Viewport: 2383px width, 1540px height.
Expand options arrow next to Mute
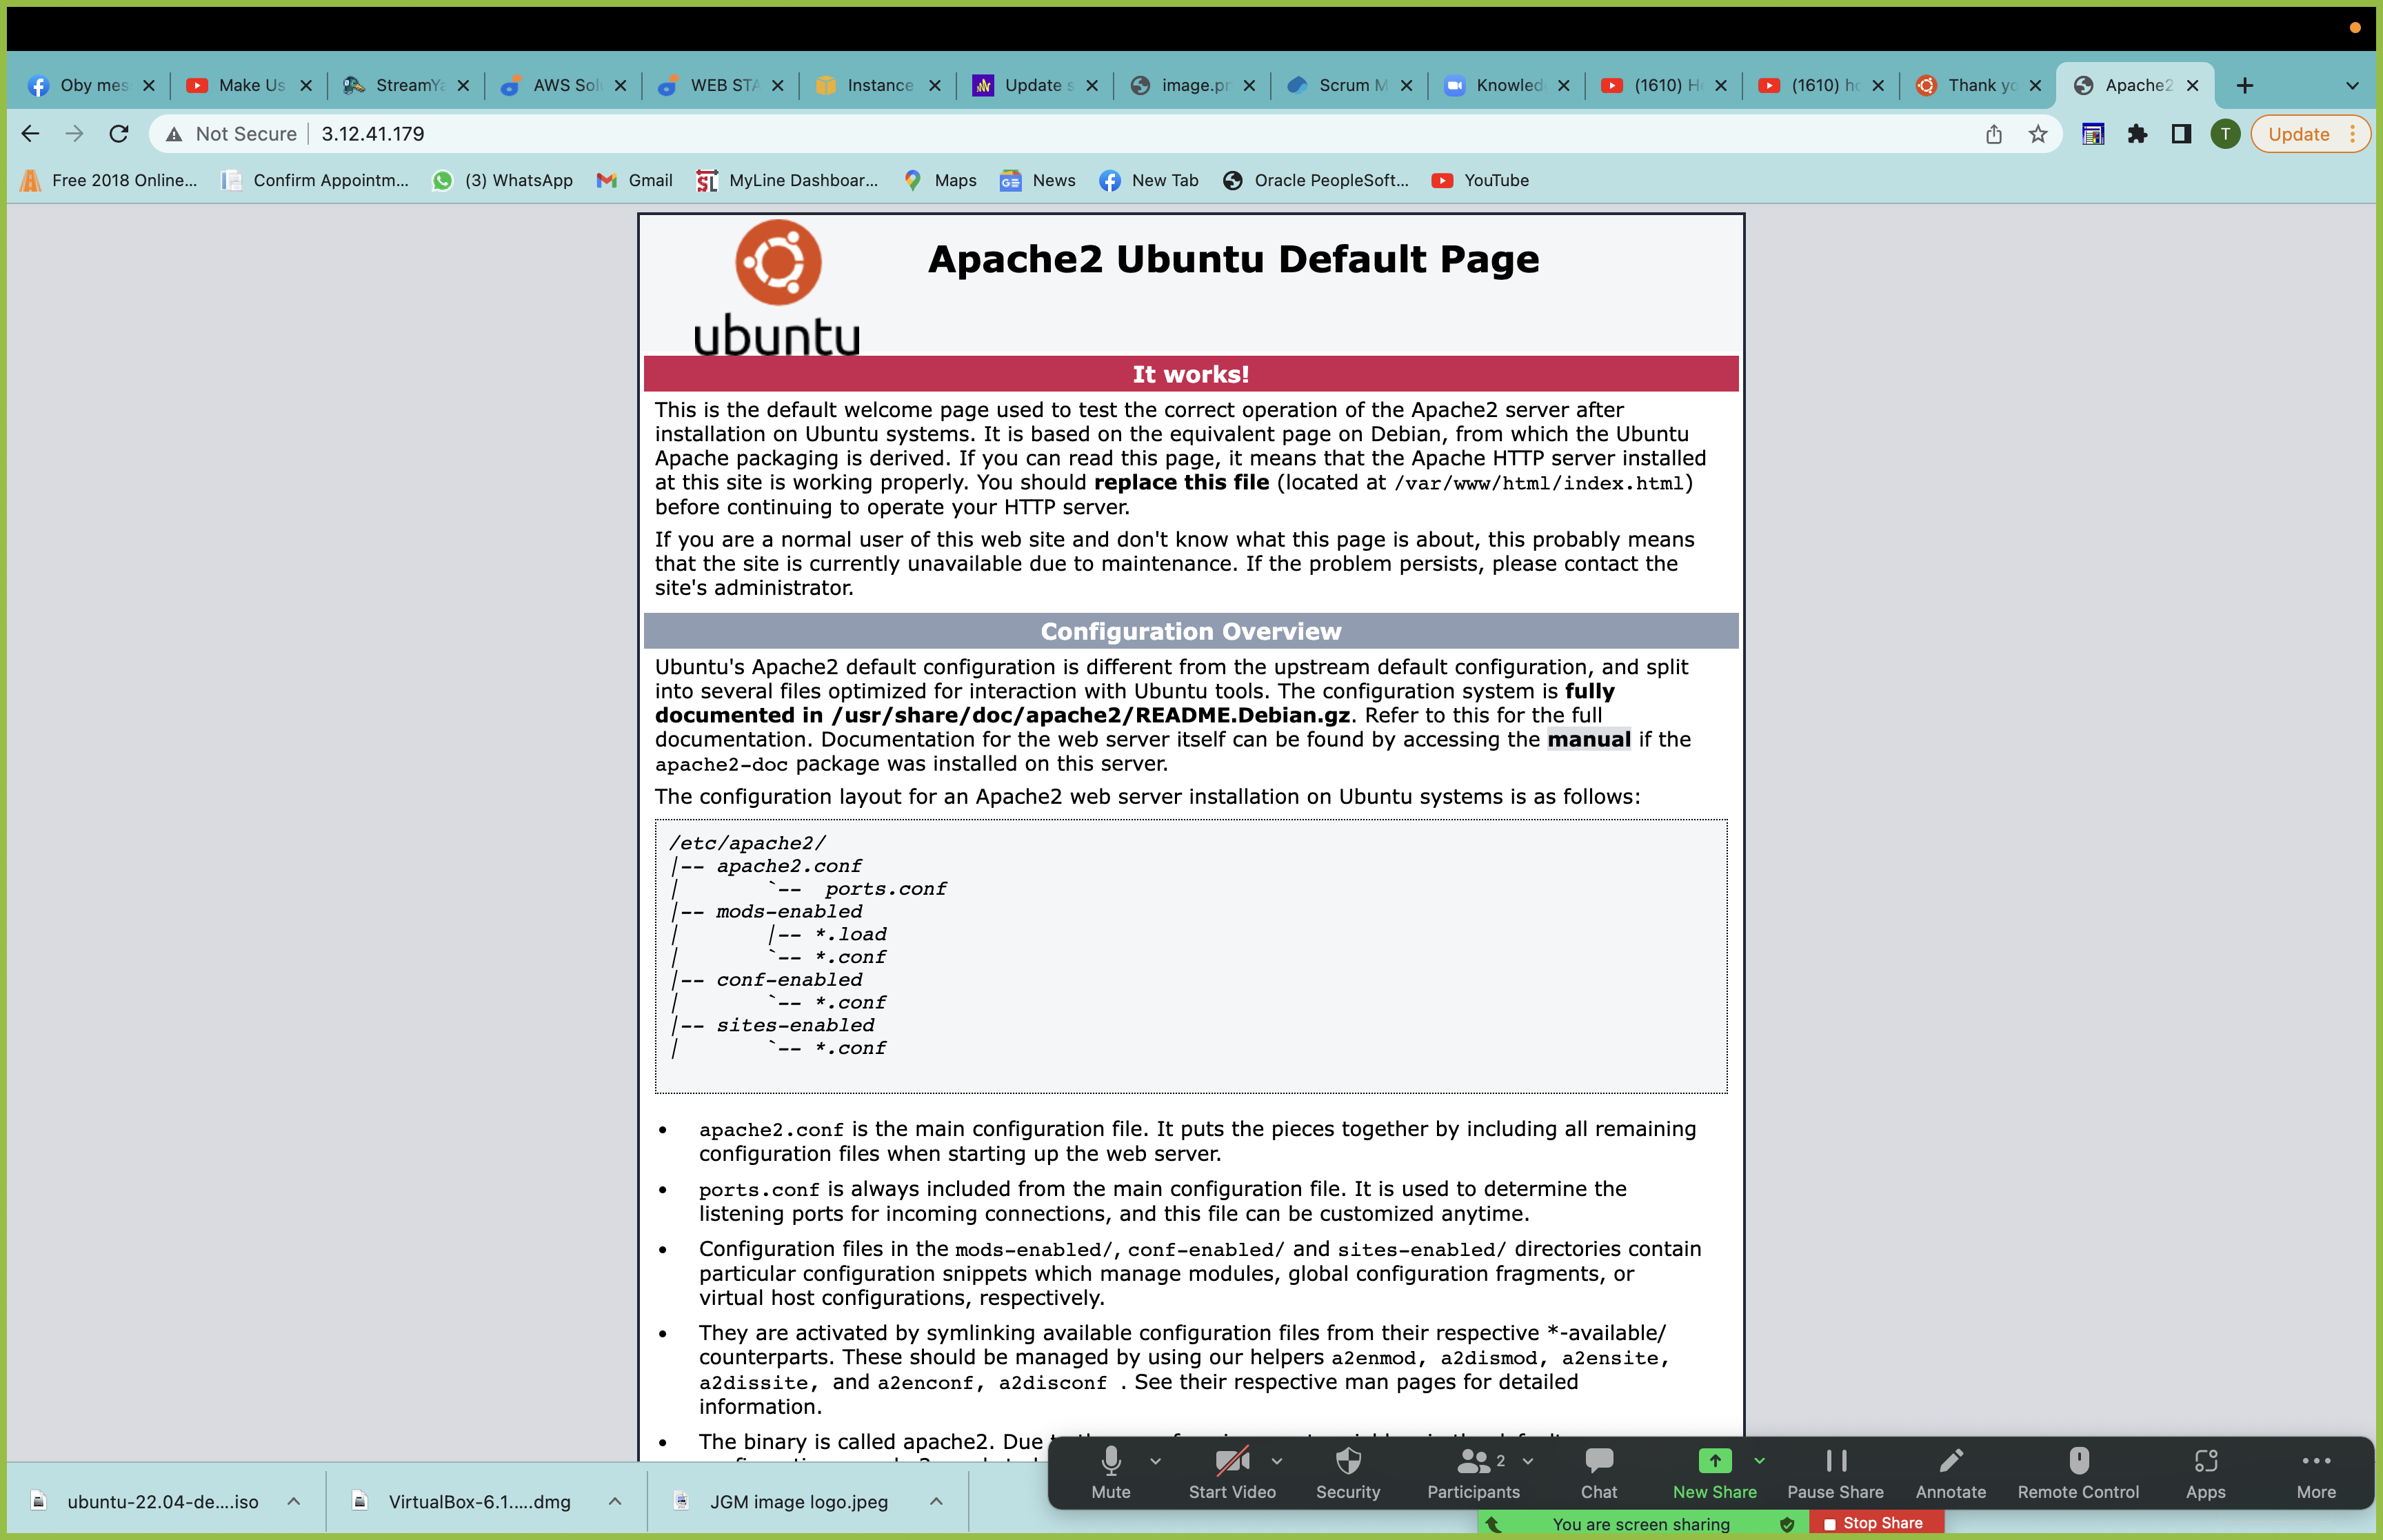point(1156,1461)
